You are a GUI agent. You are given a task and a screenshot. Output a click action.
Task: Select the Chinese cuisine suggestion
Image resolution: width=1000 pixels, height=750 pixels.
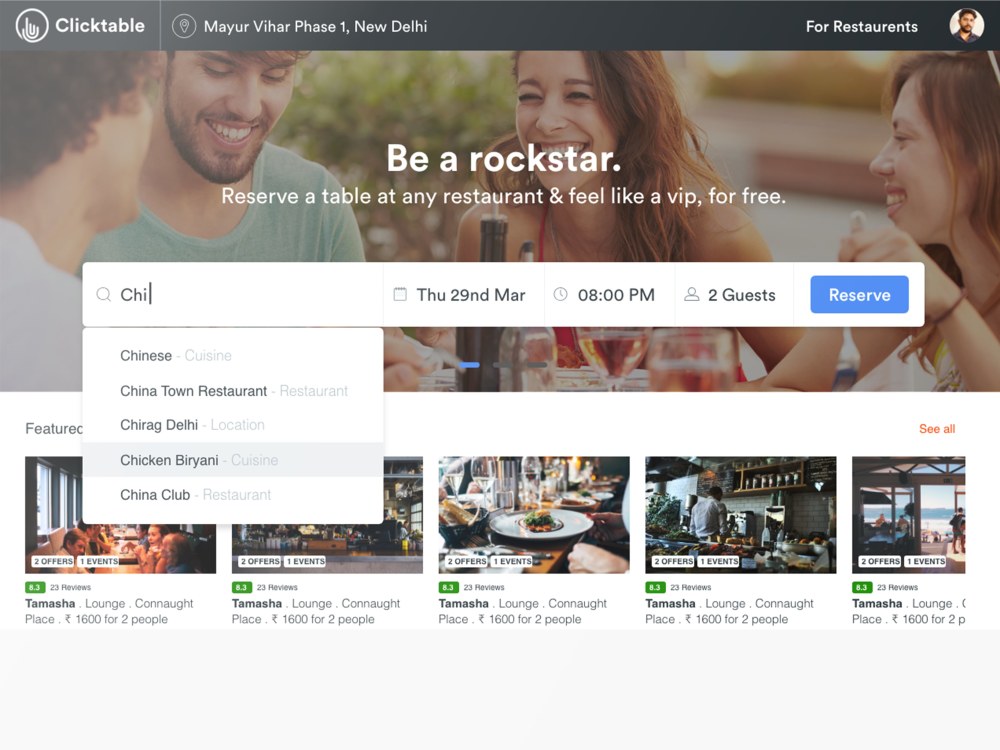[233, 355]
